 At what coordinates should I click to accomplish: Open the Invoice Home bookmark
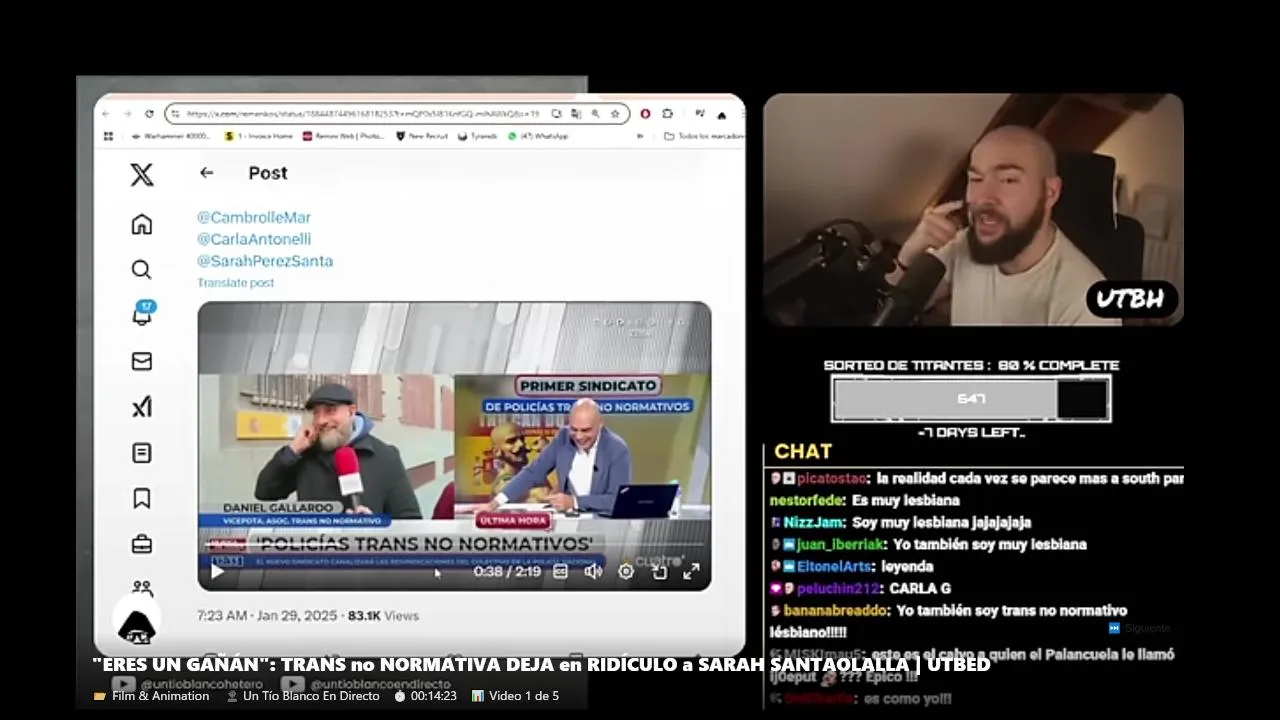pos(259,136)
